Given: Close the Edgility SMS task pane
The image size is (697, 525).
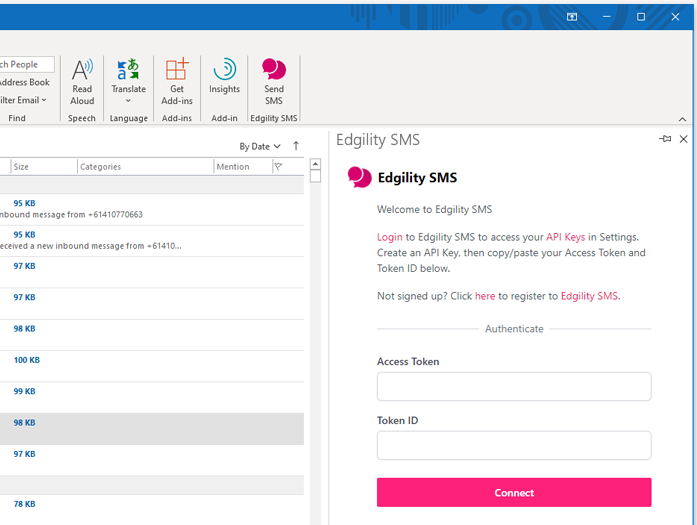Looking at the screenshot, I should point(684,139).
